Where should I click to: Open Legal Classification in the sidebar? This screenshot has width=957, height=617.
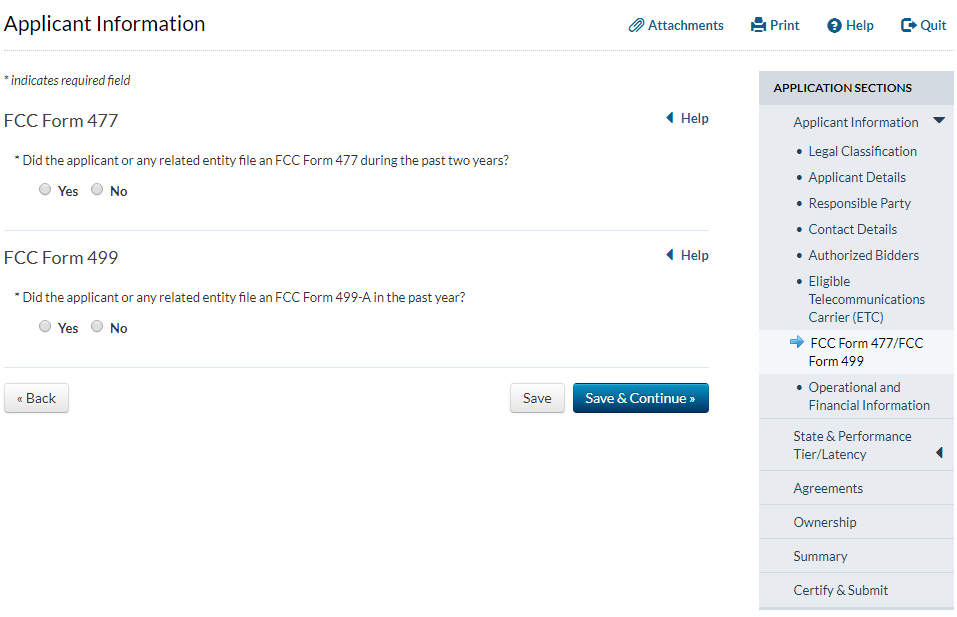[x=862, y=151]
